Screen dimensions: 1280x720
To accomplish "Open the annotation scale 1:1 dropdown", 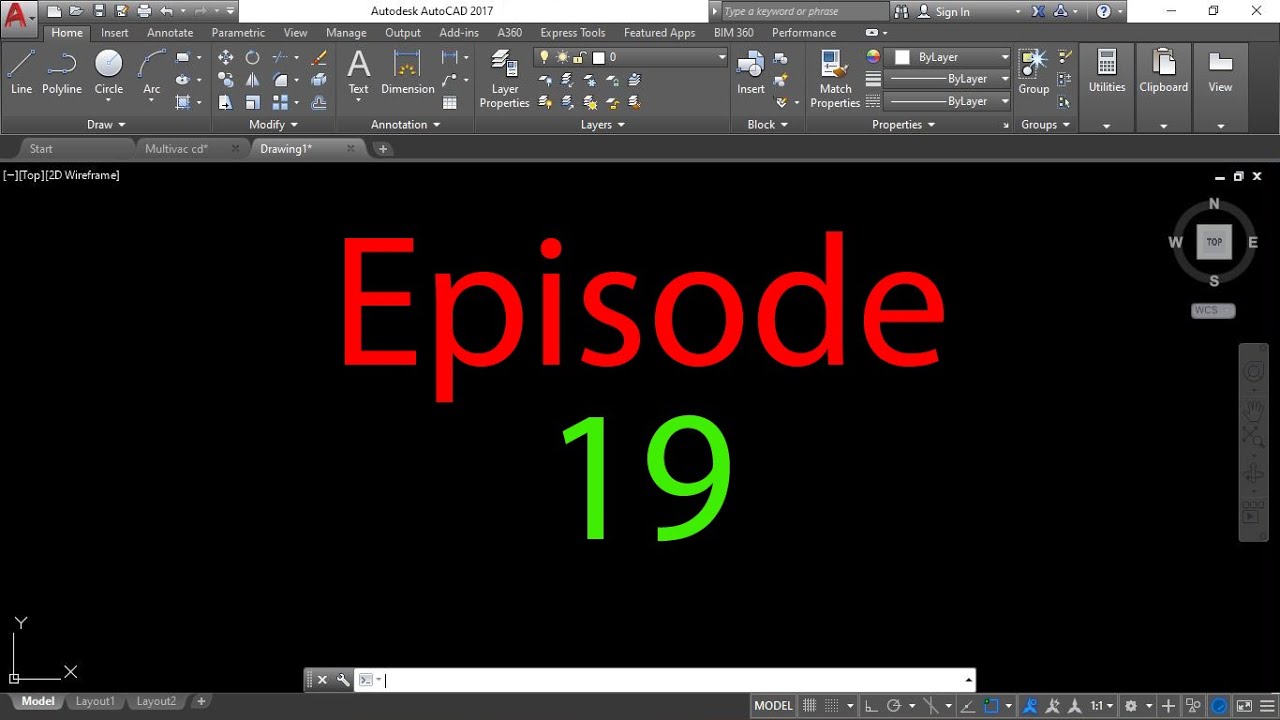I will click(x=1101, y=706).
